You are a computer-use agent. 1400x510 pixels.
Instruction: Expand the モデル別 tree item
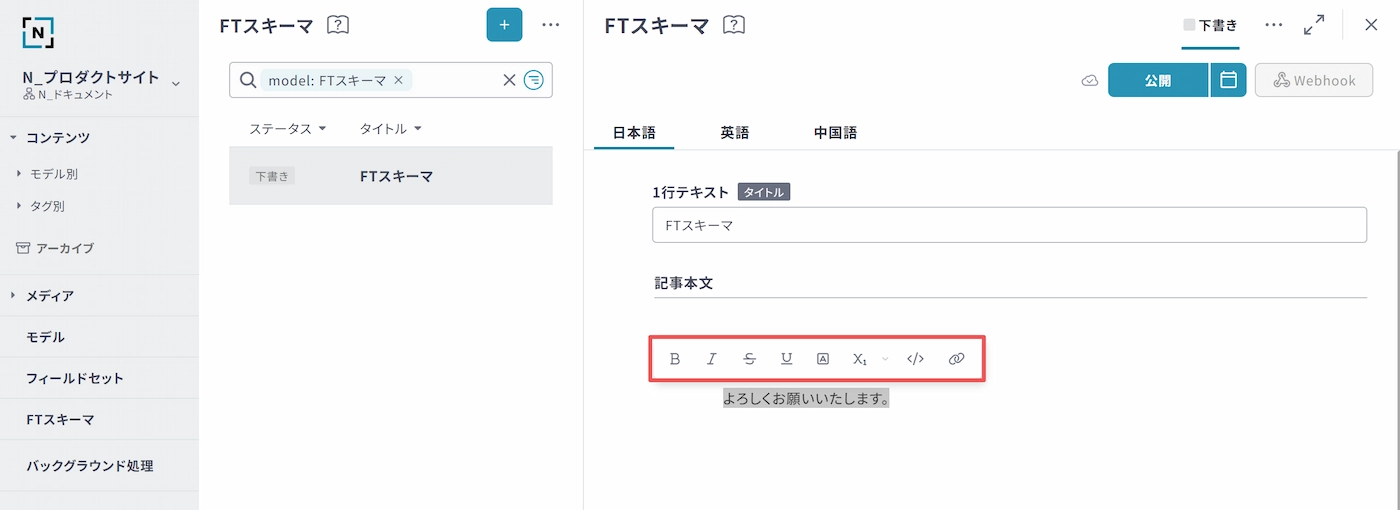(20, 174)
